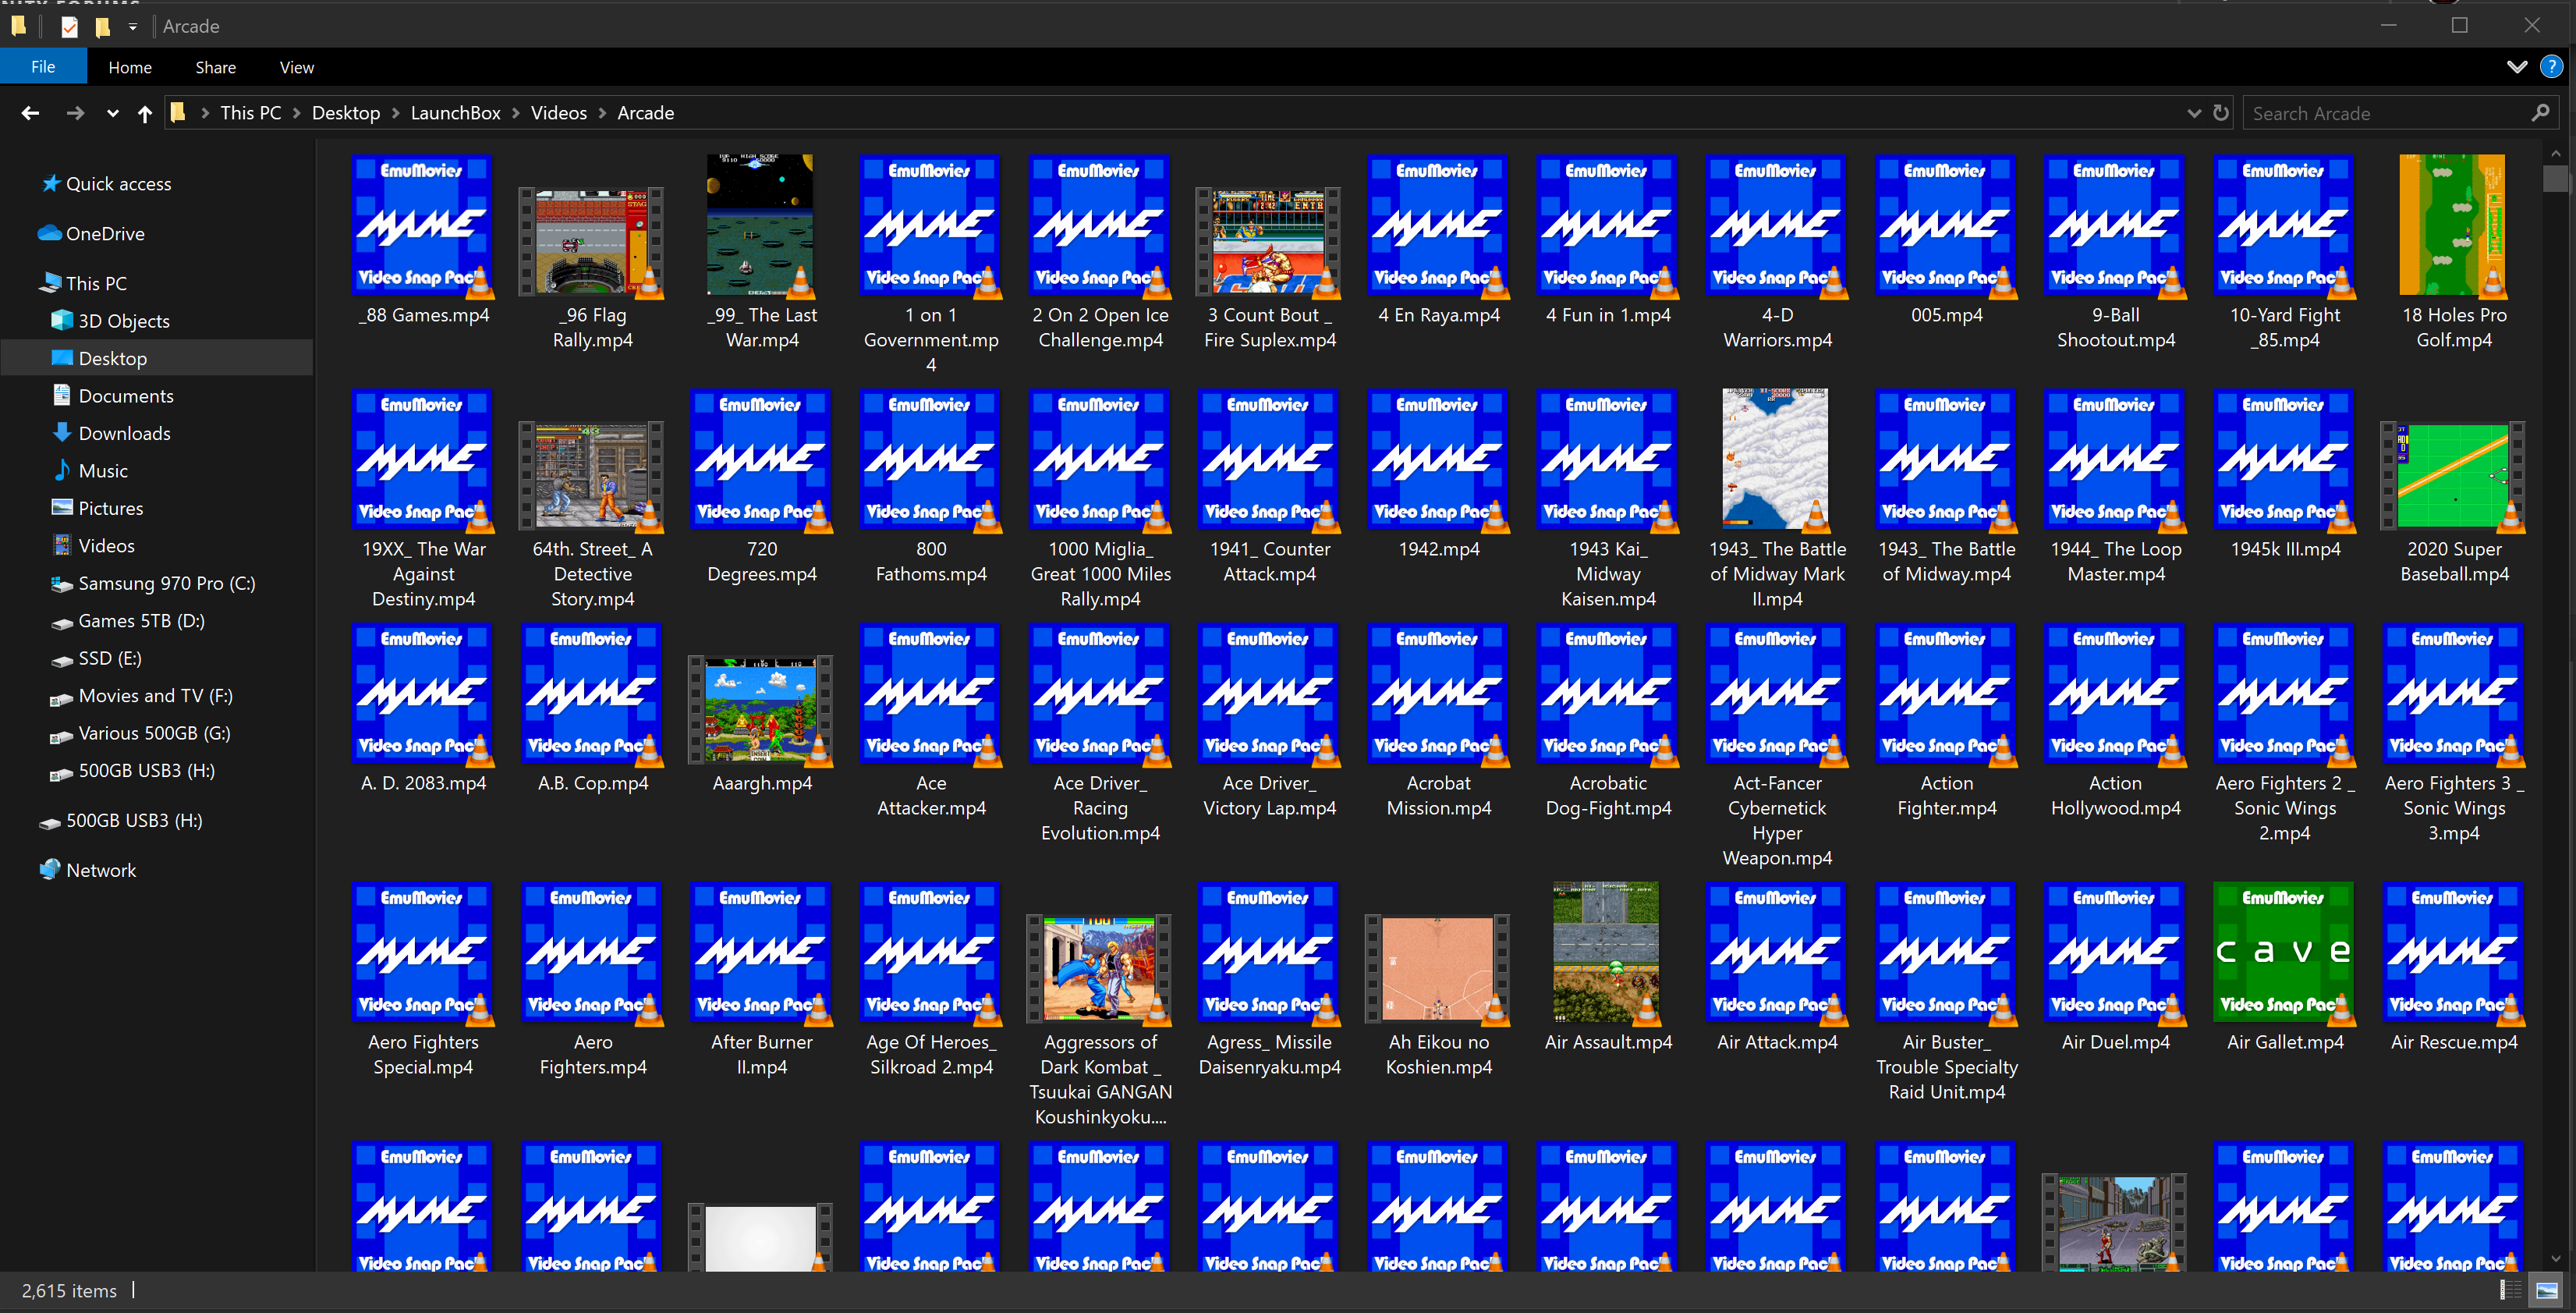The width and height of the screenshot is (2576, 1313).
Task: Open 3D Objects in the sidebar
Action: (124, 321)
